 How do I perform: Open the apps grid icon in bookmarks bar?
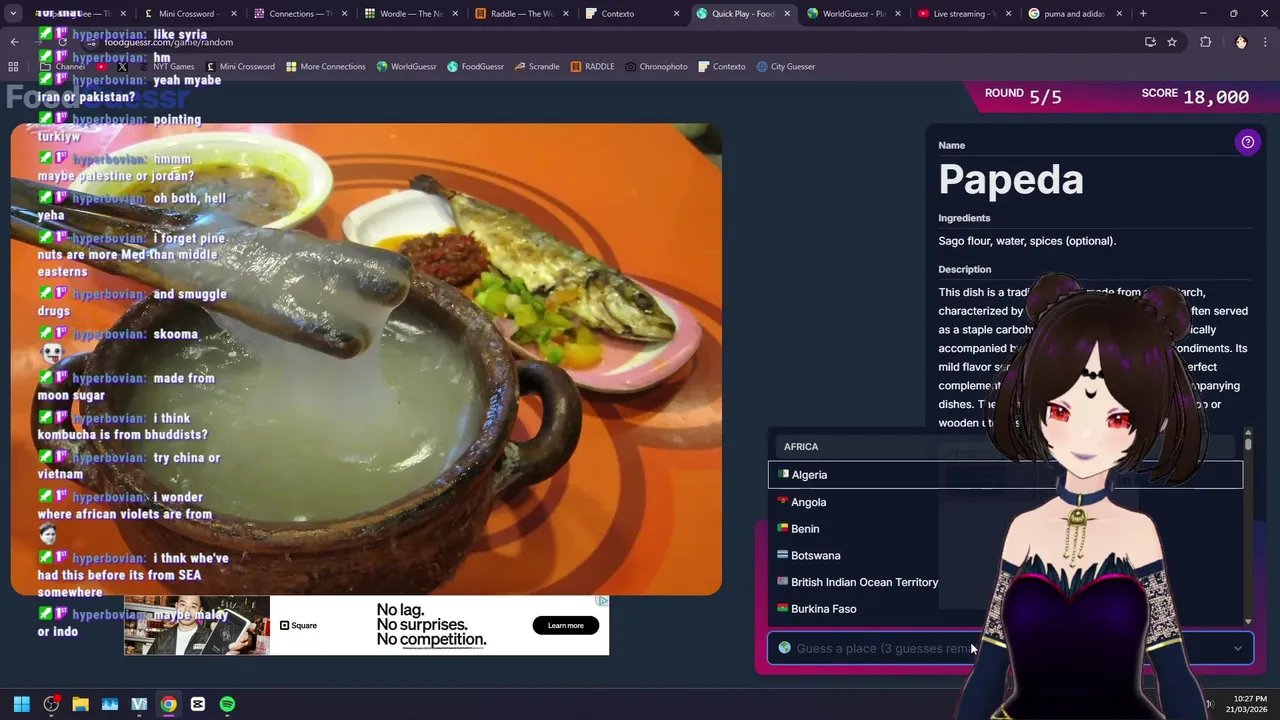(x=13, y=66)
